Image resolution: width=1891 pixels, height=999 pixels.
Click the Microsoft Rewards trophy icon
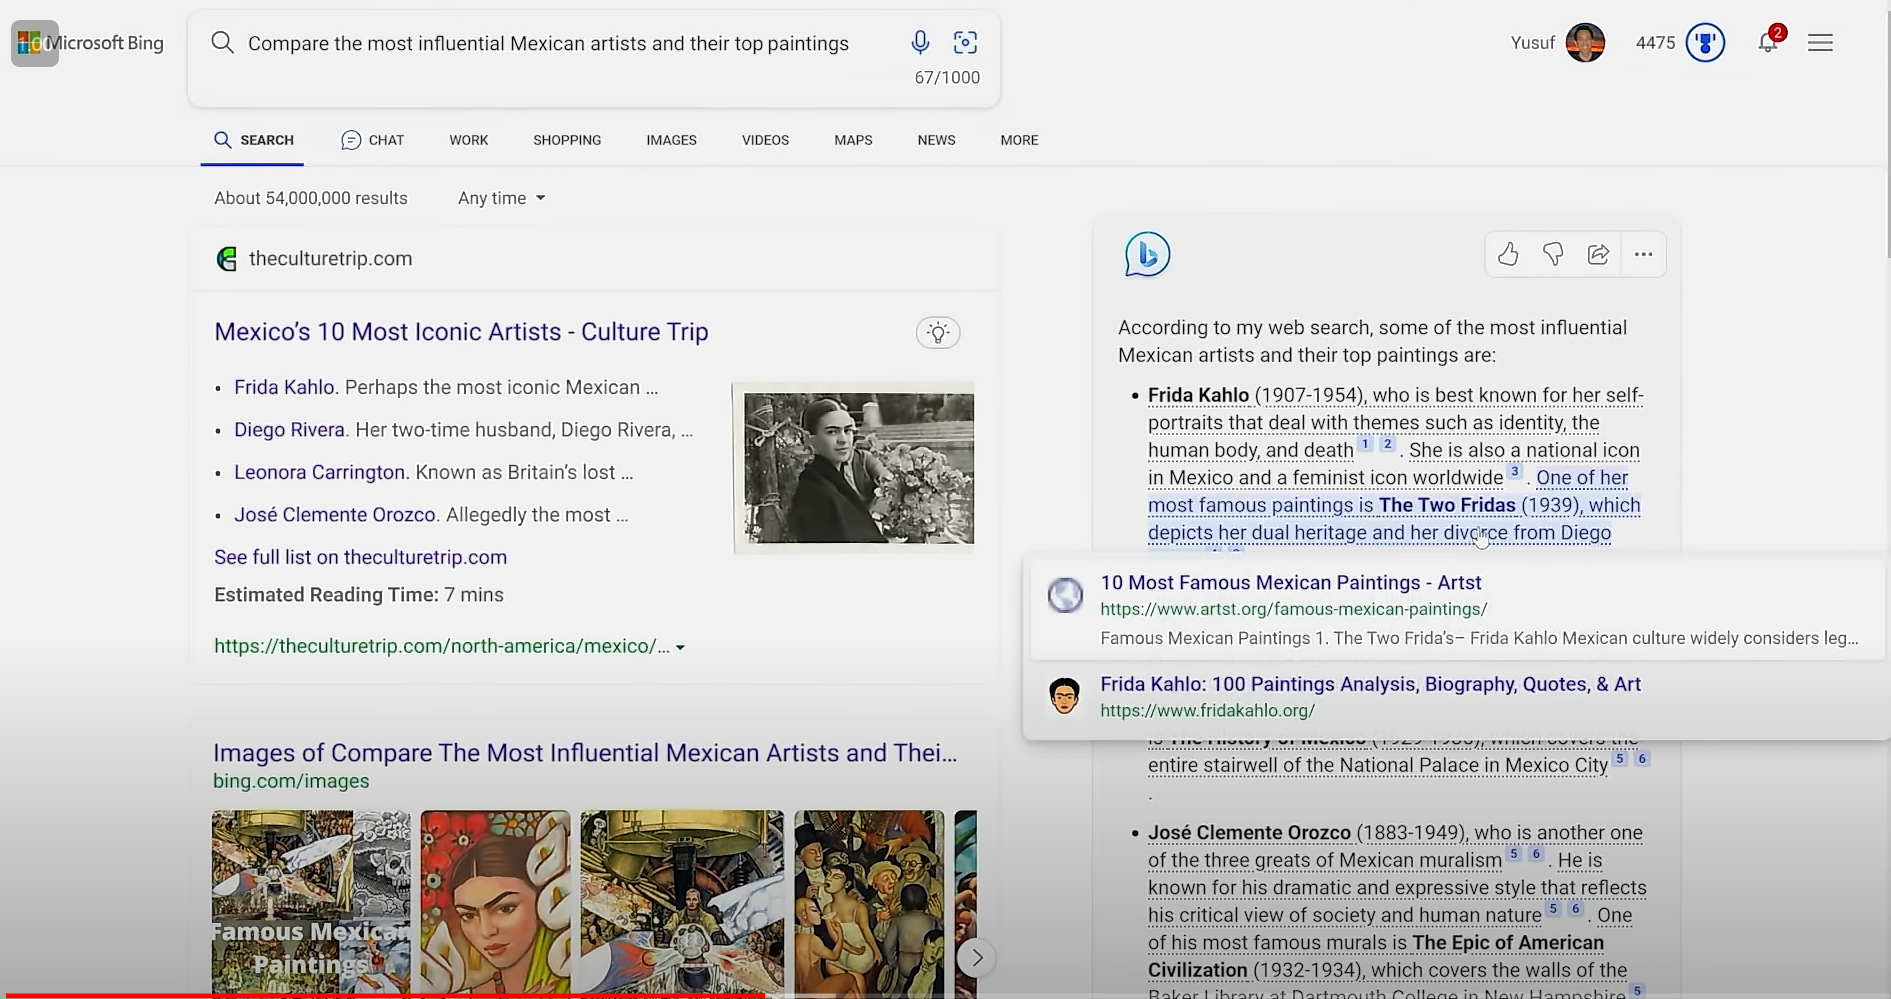tap(1705, 42)
